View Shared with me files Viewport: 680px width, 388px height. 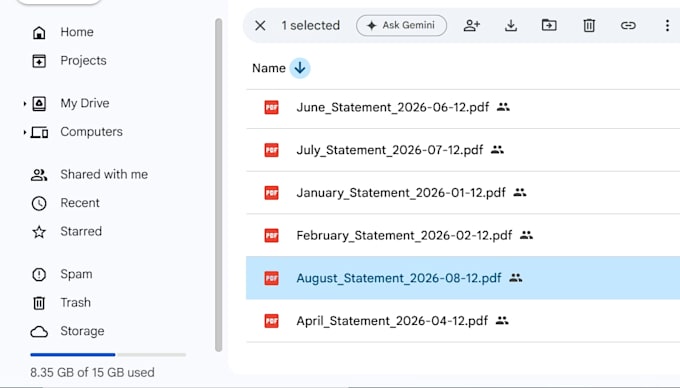(x=104, y=174)
